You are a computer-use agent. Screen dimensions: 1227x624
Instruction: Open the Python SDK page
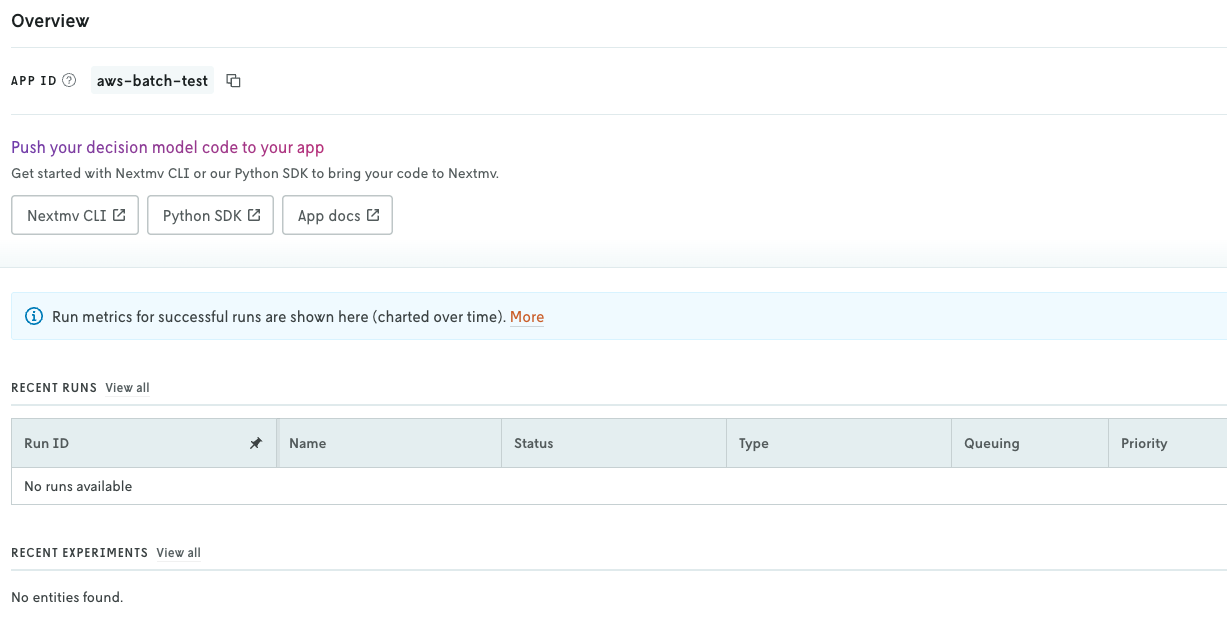(x=210, y=214)
